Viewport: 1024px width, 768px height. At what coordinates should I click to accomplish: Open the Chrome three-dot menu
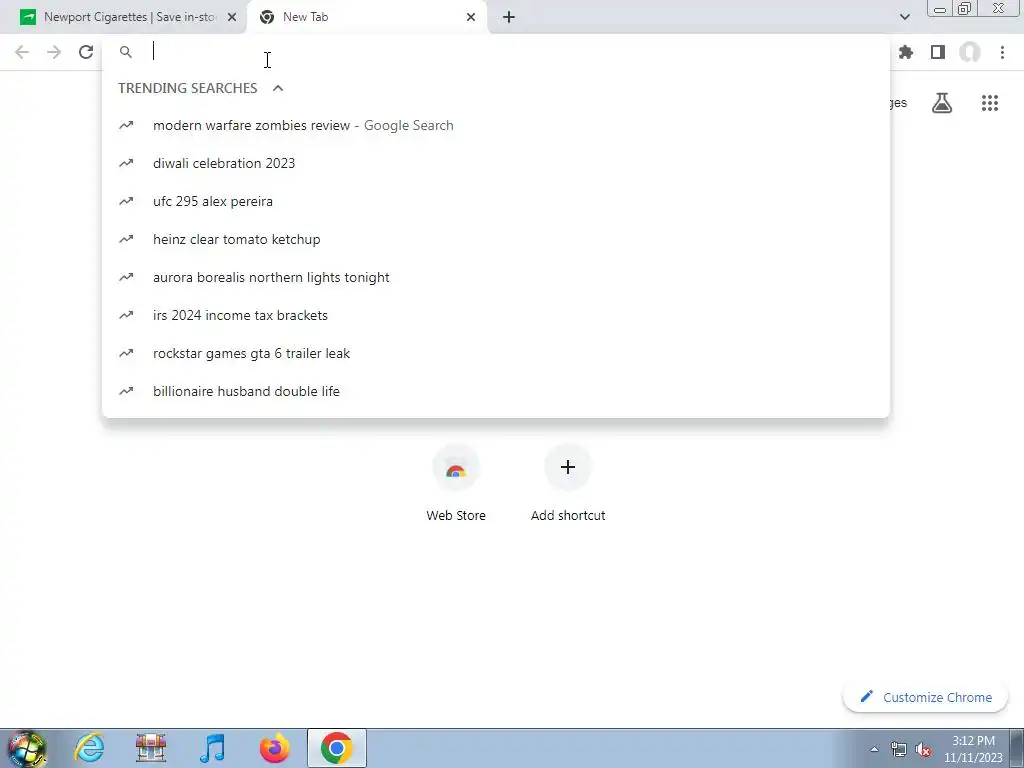(x=1002, y=52)
